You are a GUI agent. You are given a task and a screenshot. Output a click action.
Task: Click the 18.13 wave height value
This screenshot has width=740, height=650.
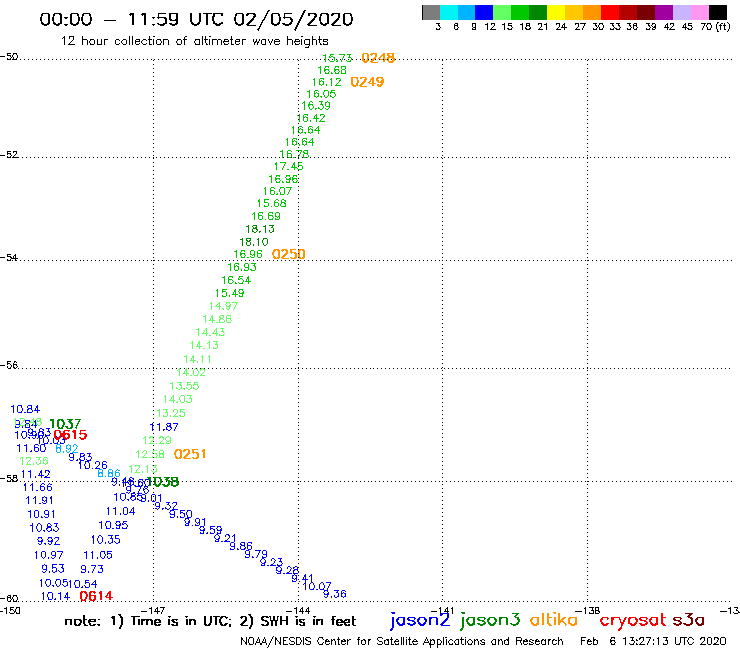pyautogui.click(x=260, y=229)
